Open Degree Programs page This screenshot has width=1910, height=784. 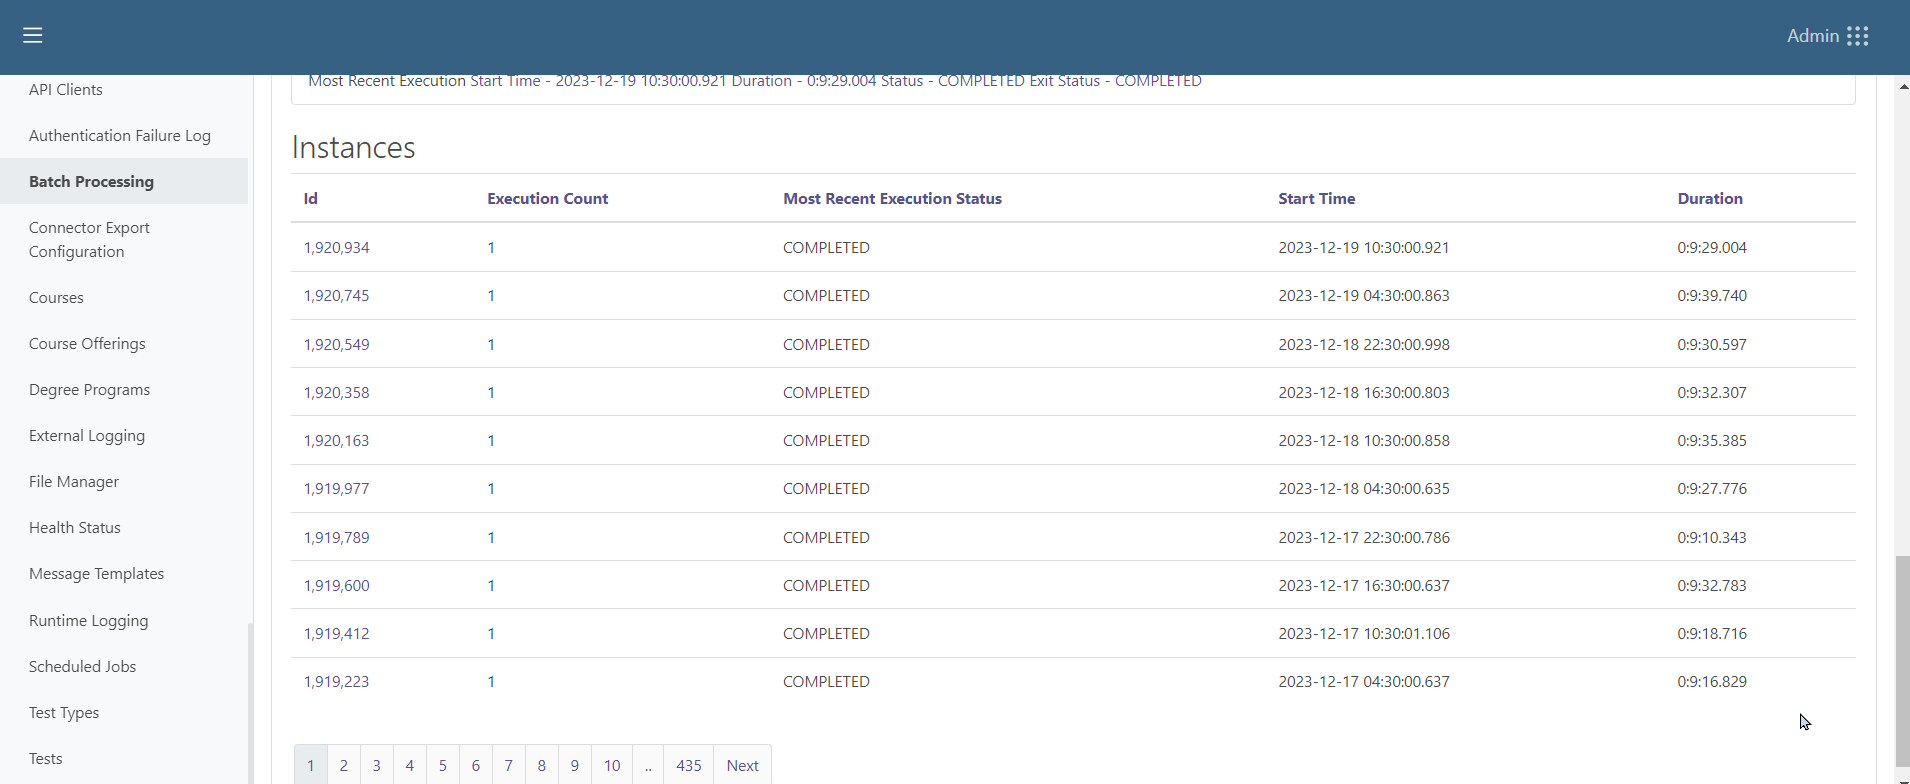click(89, 390)
